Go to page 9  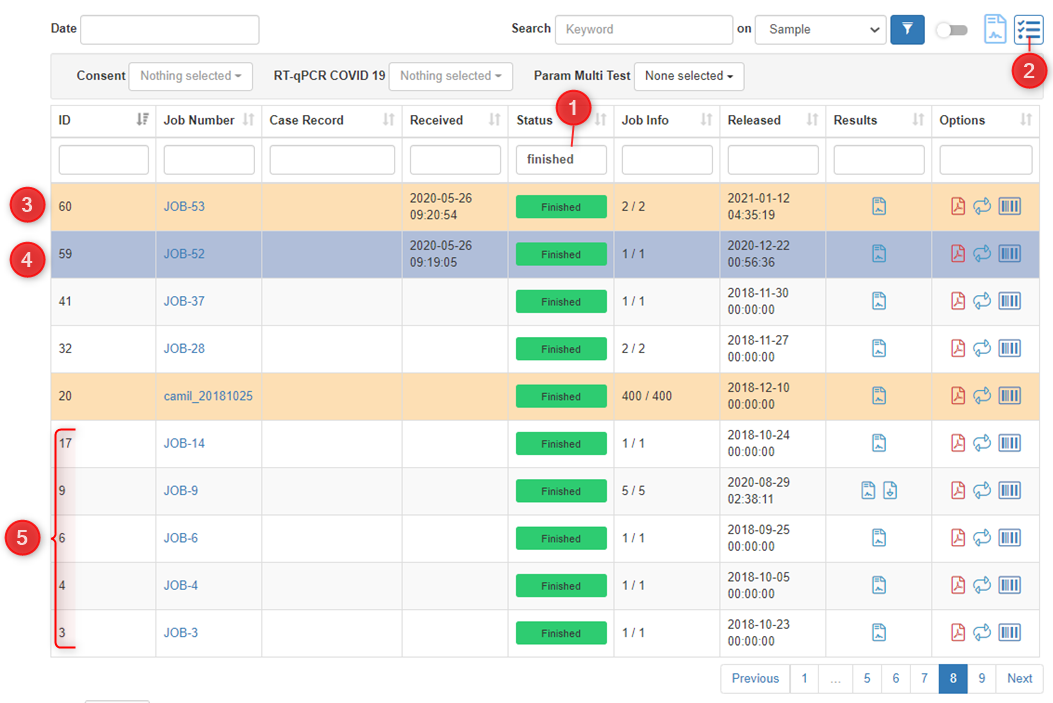(982, 678)
